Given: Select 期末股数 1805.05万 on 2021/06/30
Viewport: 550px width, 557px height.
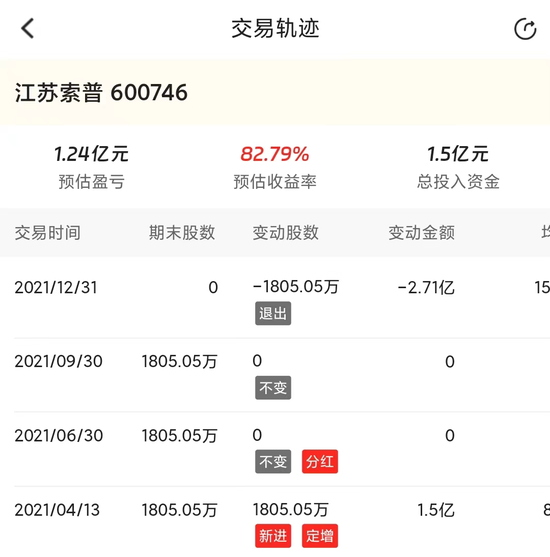Looking at the screenshot, I should tap(179, 436).
